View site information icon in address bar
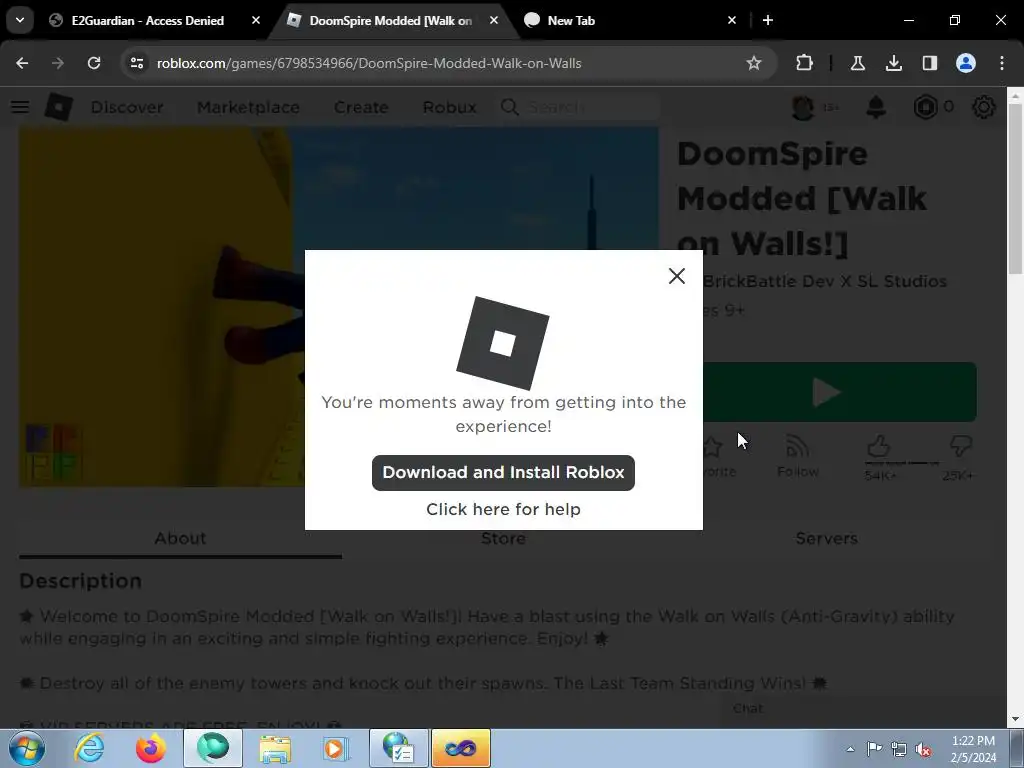This screenshot has height=768, width=1024. pyautogui.click(x=136, y=63)
